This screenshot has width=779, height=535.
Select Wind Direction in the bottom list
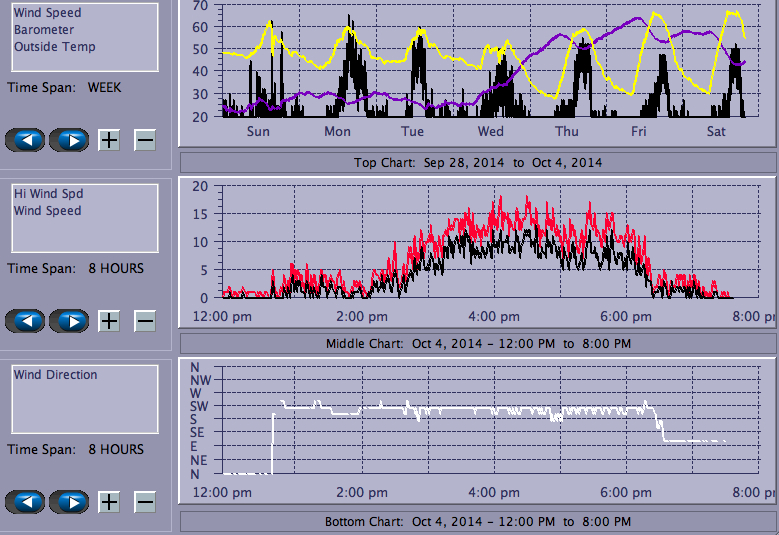tap(55, 375)
